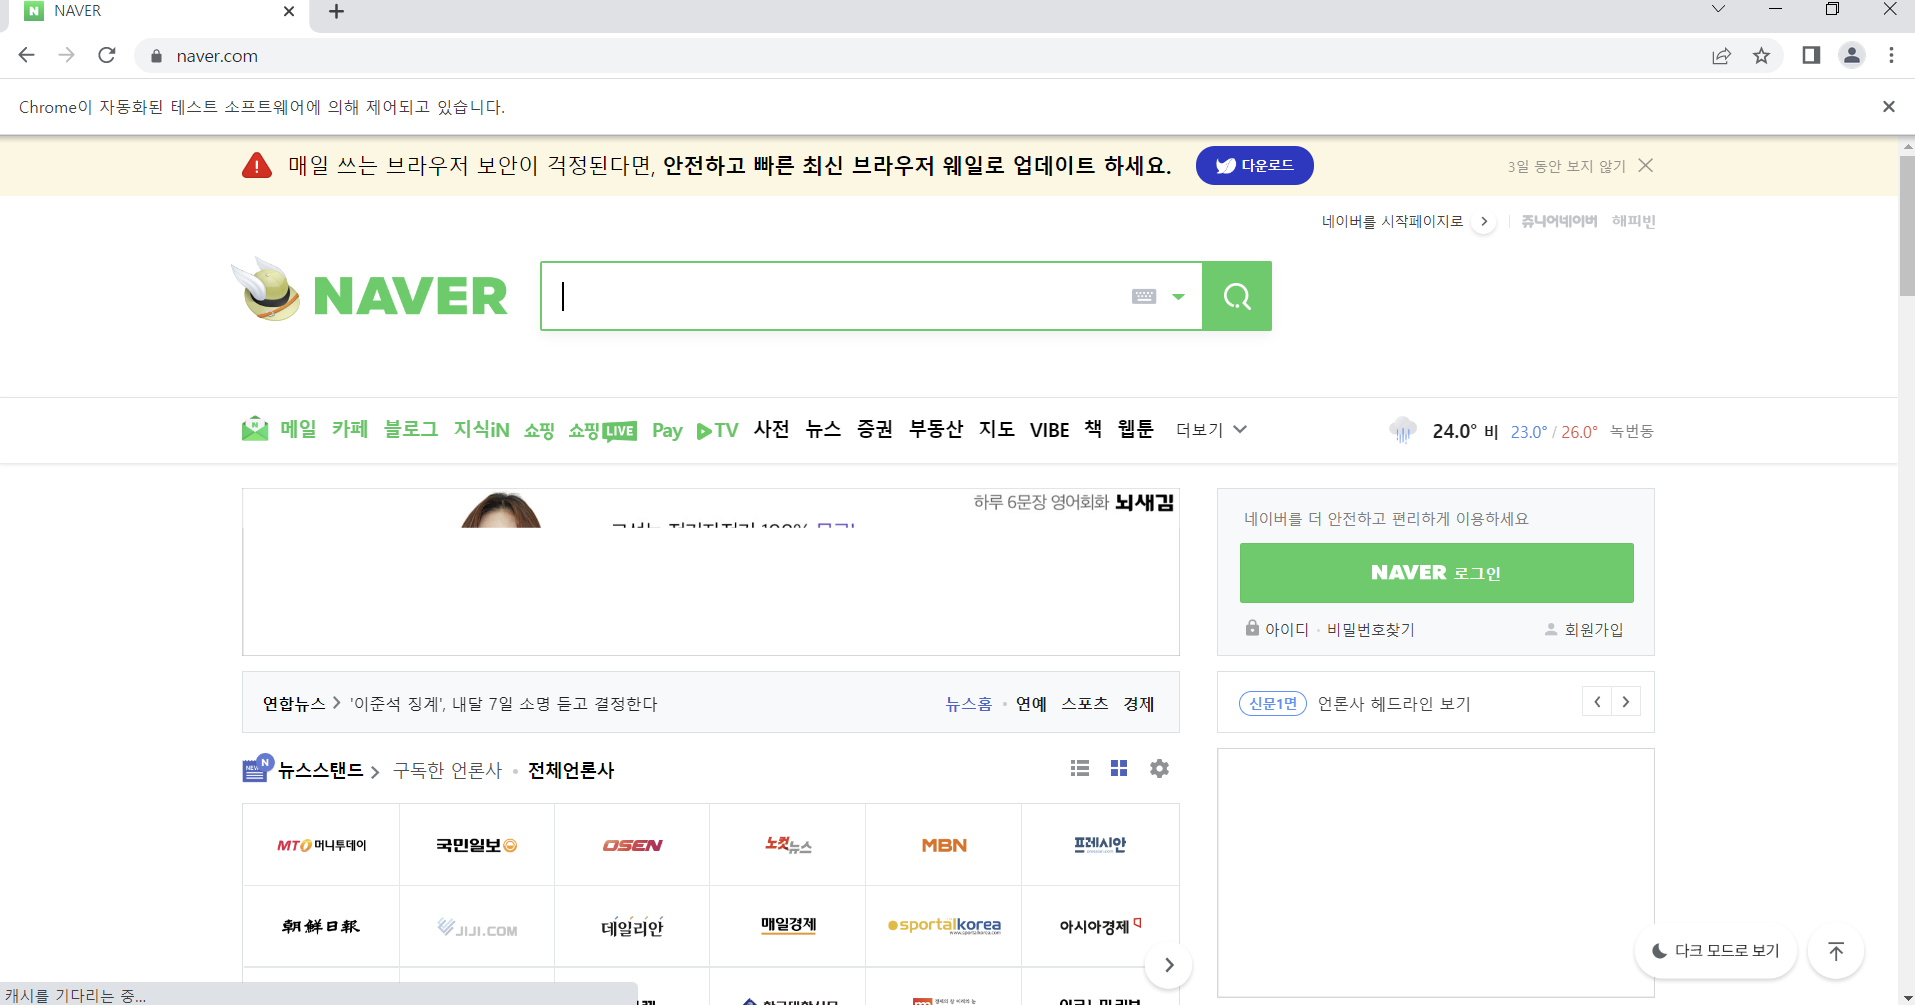Open the MBN publisher logo

click(x=944, y=845)
